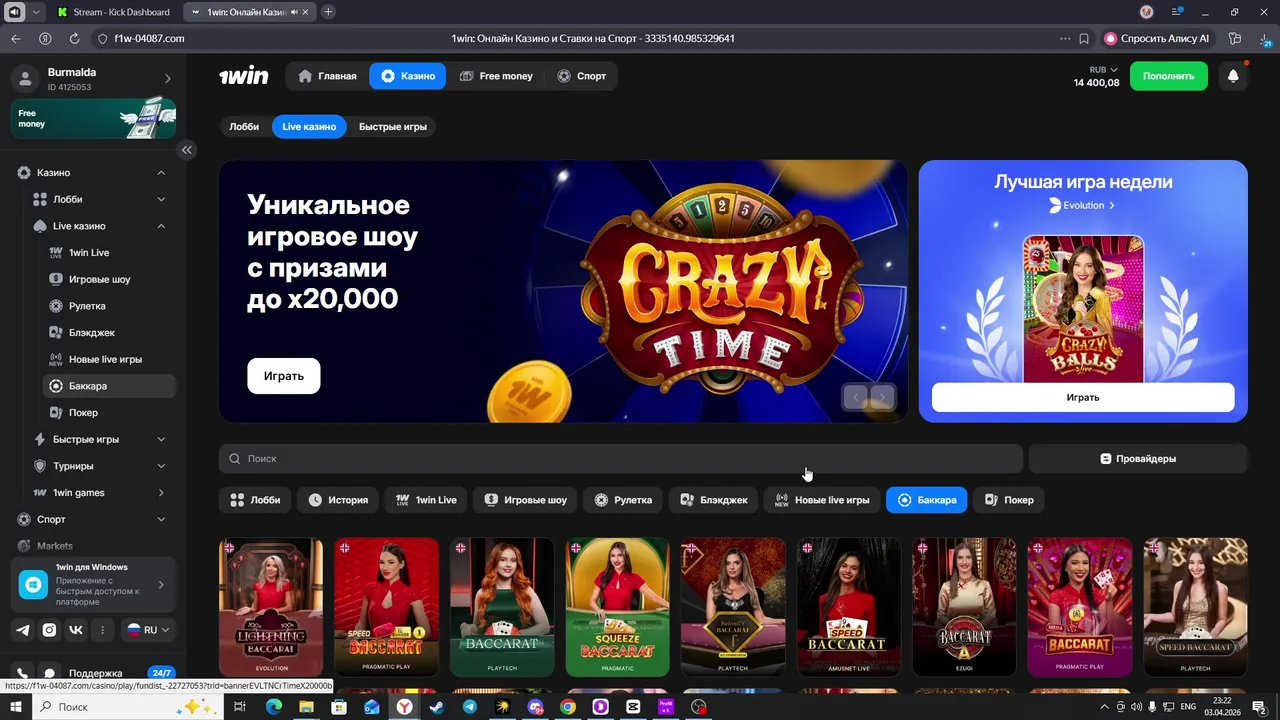
Task: Open Telegram social link in sidebar
Action: 23,630
